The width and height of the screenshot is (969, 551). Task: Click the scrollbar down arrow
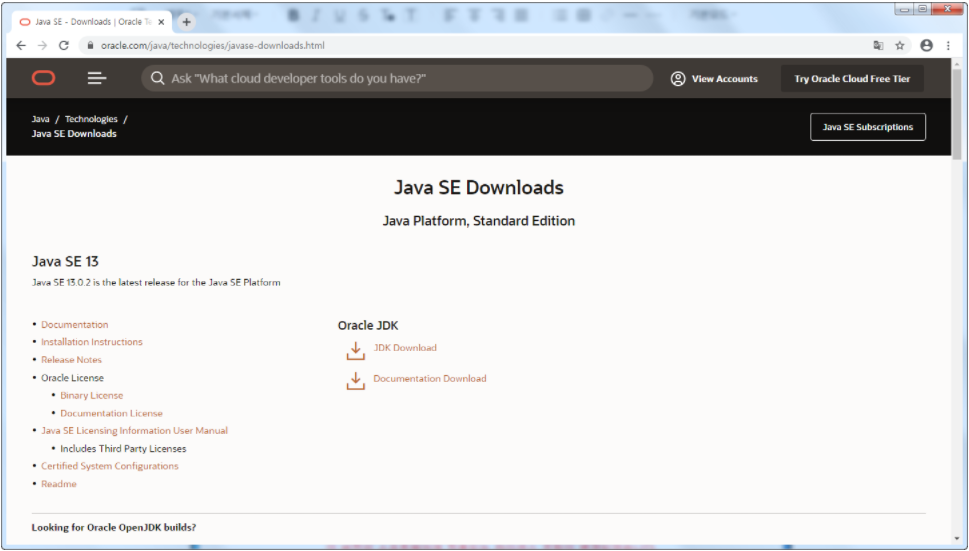click(957, 539)
